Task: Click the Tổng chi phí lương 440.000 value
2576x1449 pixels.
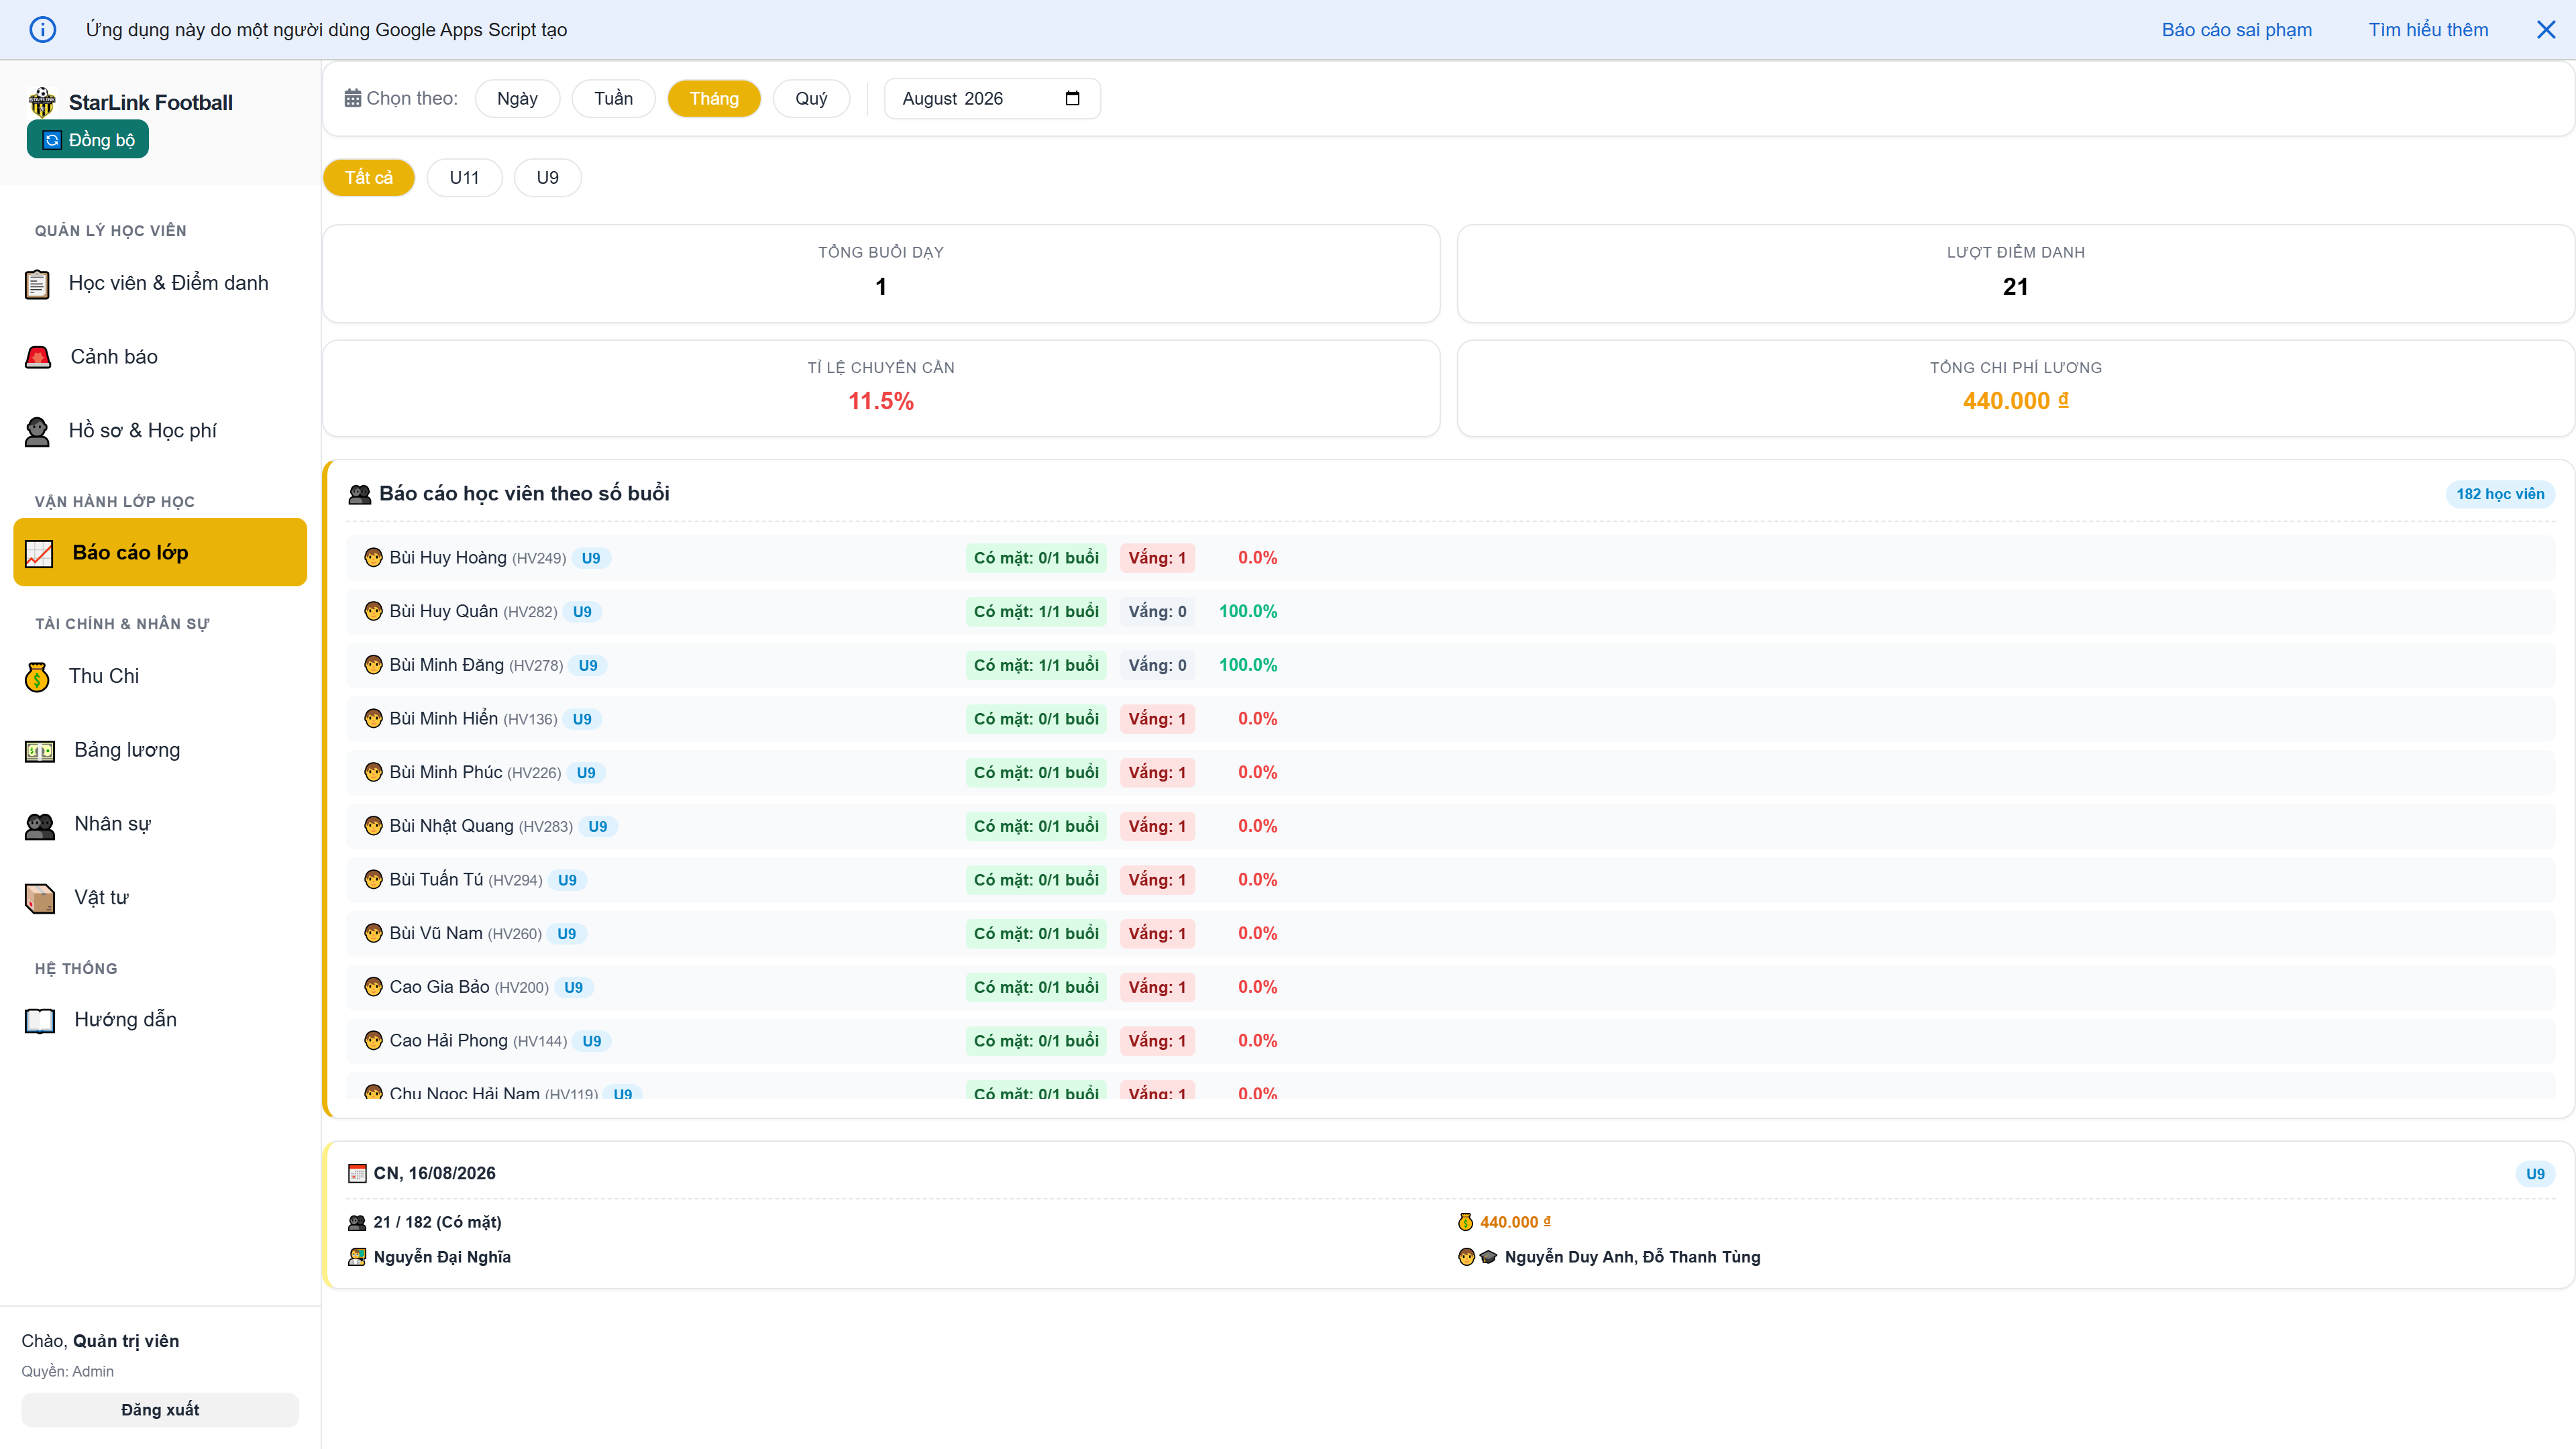Action: pos(2015,401)
